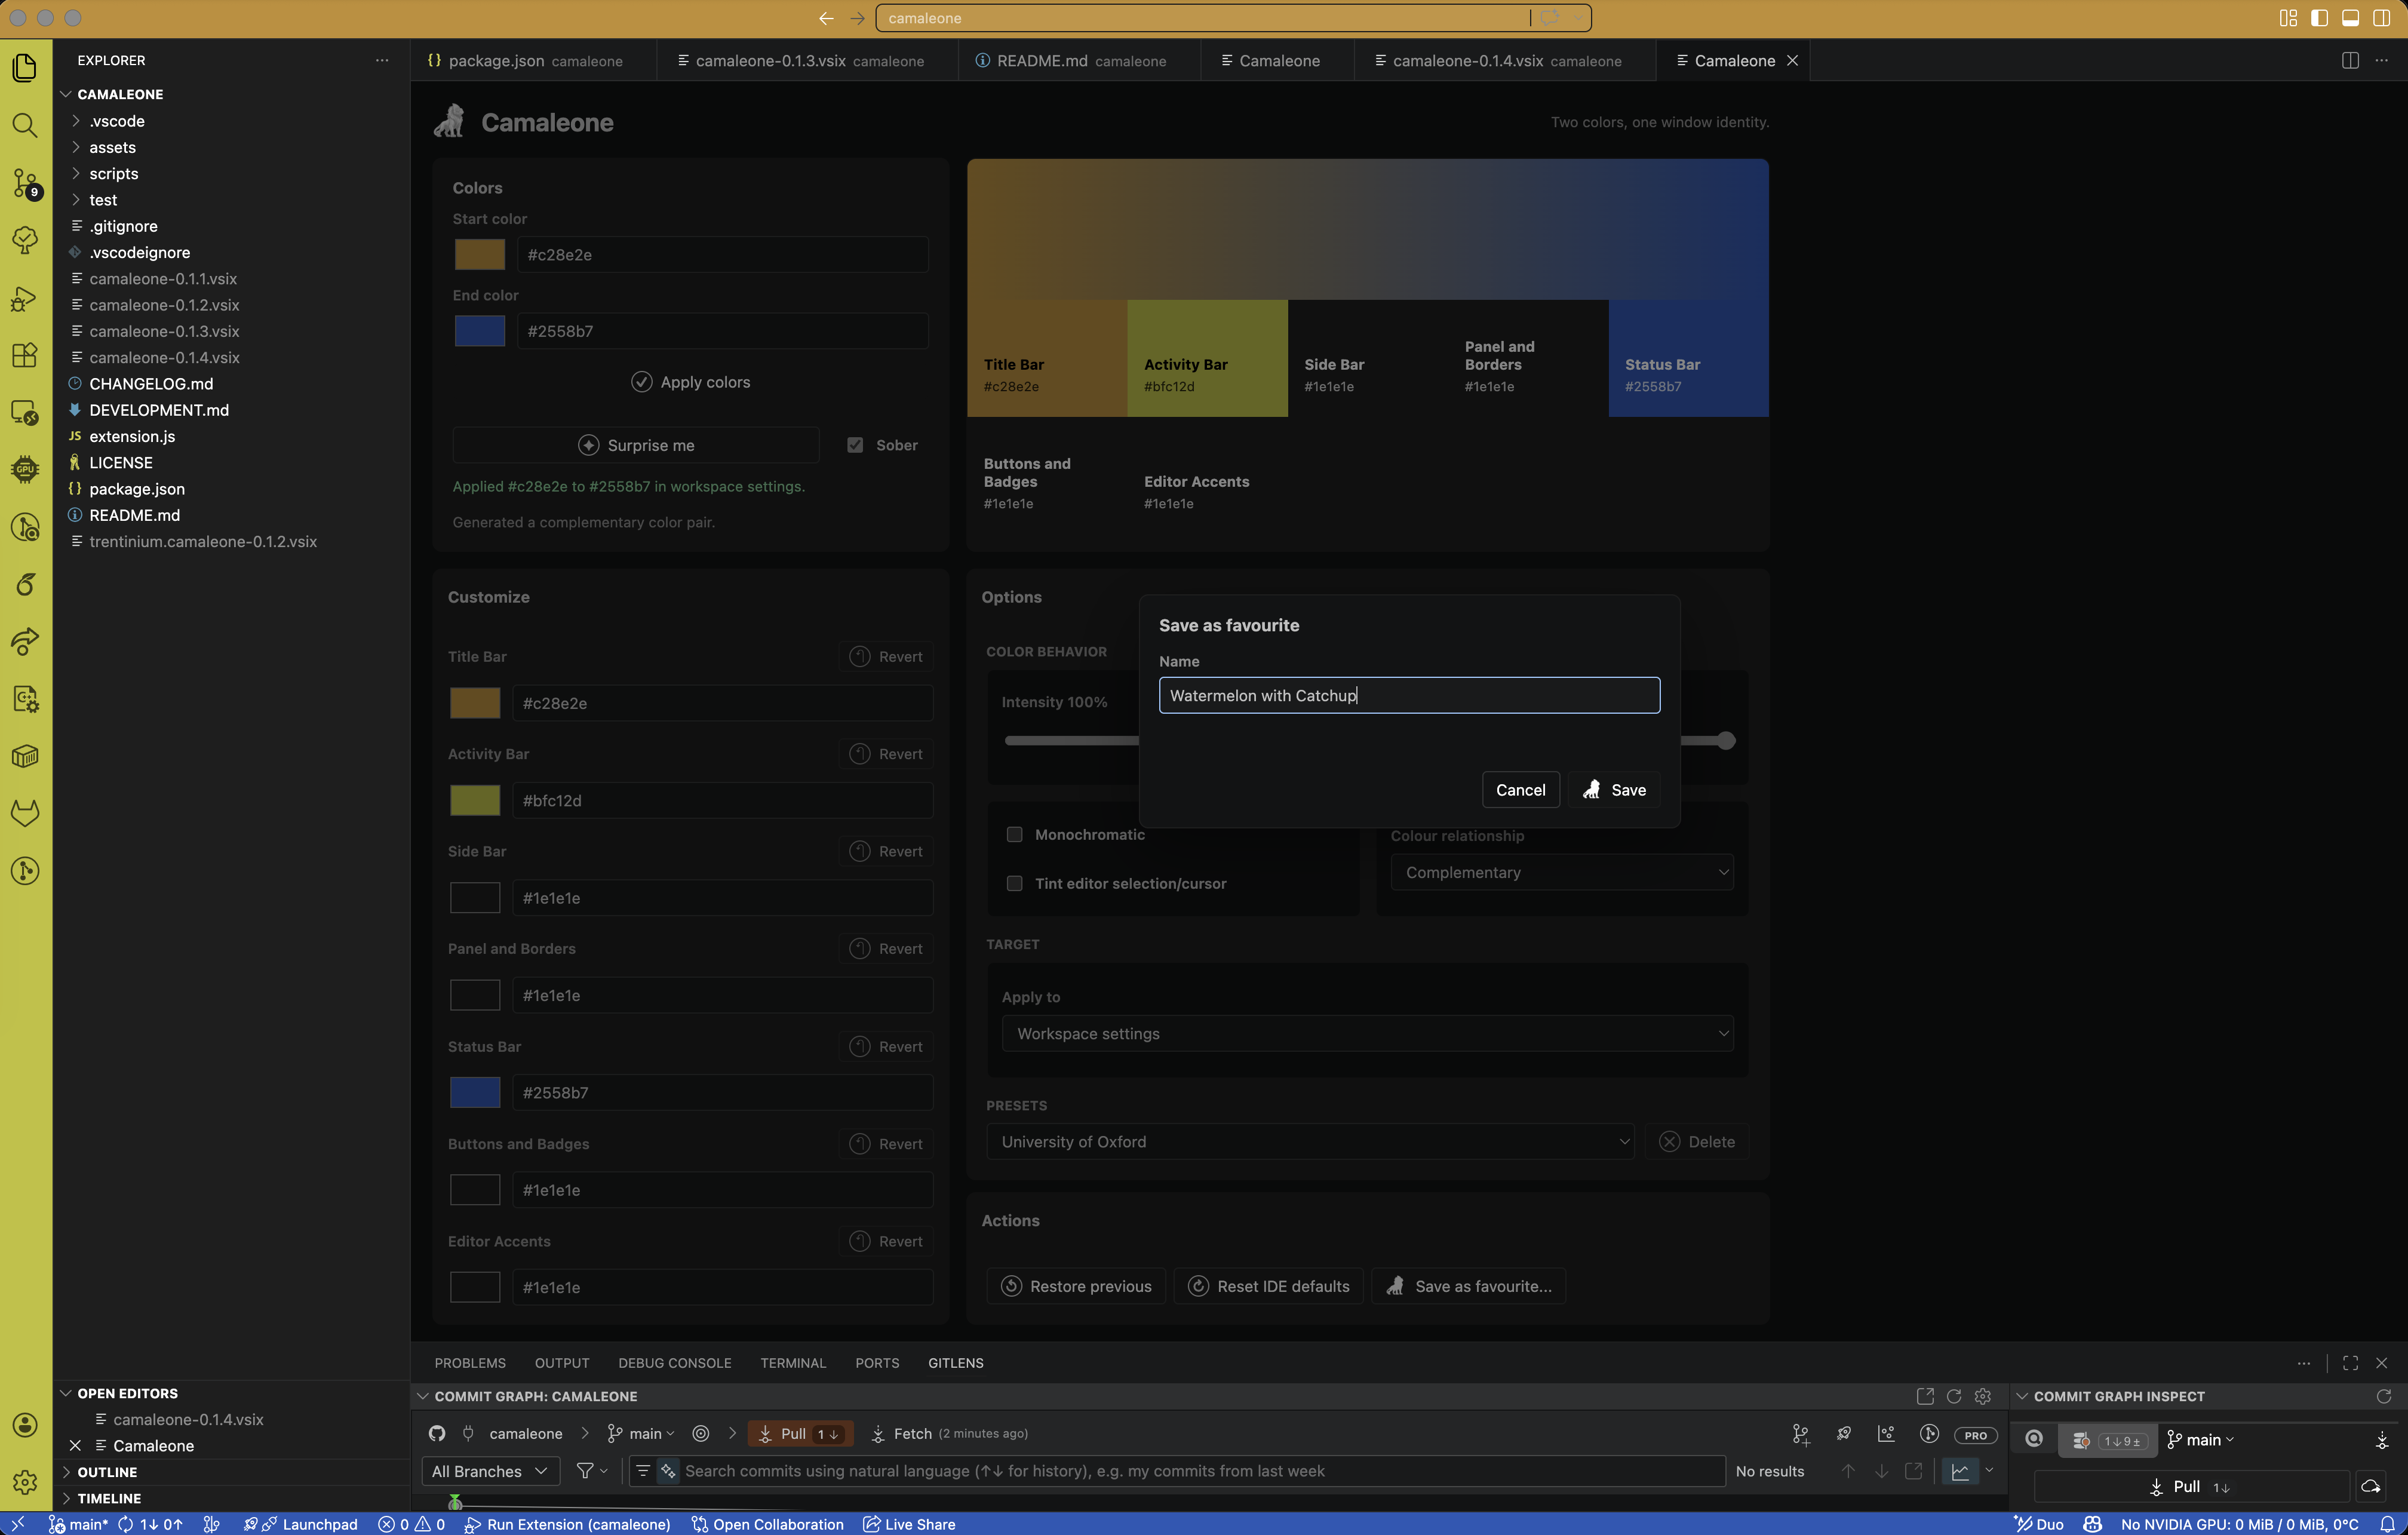
Task: Open the Explorer view in activity bar
Action: pos(25,67)
